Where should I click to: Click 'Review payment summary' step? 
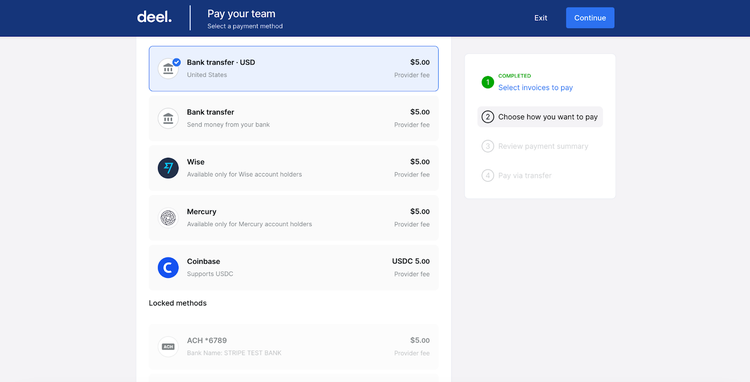coord(543,146)
